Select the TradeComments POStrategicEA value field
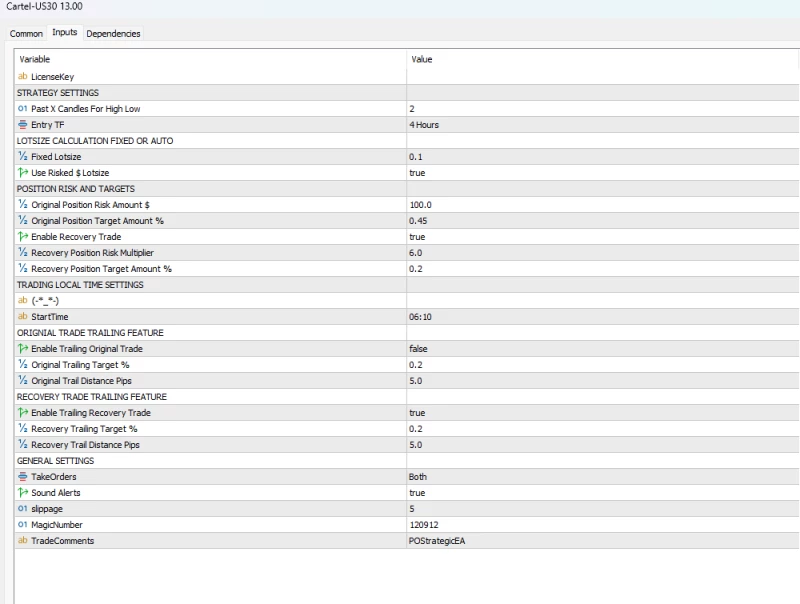This screenshot has width=800, height=604. coord(600,541)
